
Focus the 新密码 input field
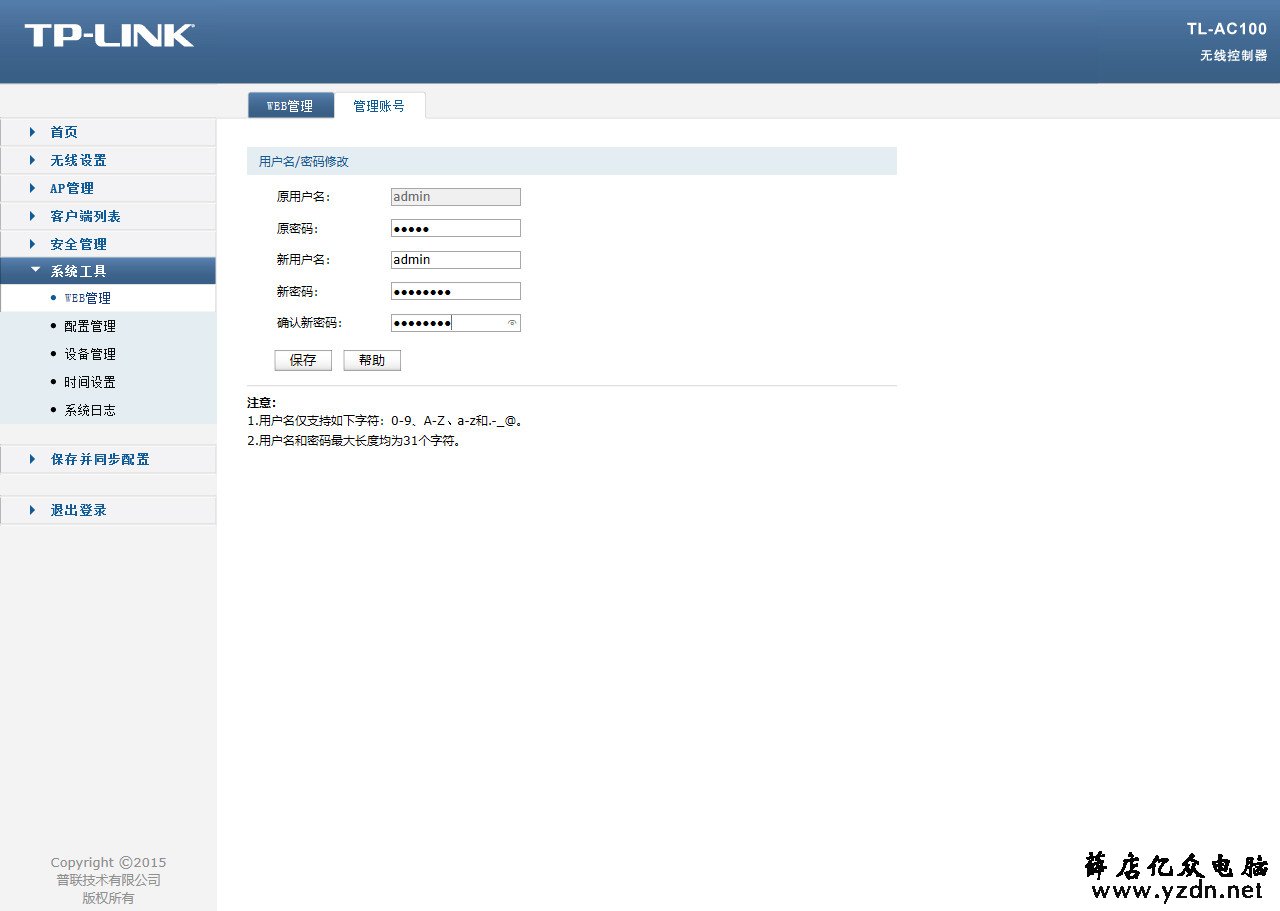pos(456,291)
